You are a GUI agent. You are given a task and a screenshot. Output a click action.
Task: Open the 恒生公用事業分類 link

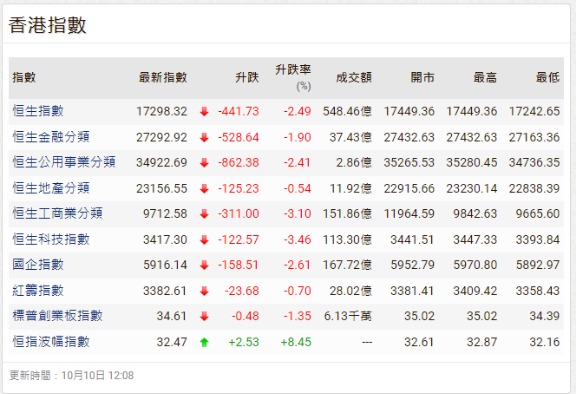point(64,162)
